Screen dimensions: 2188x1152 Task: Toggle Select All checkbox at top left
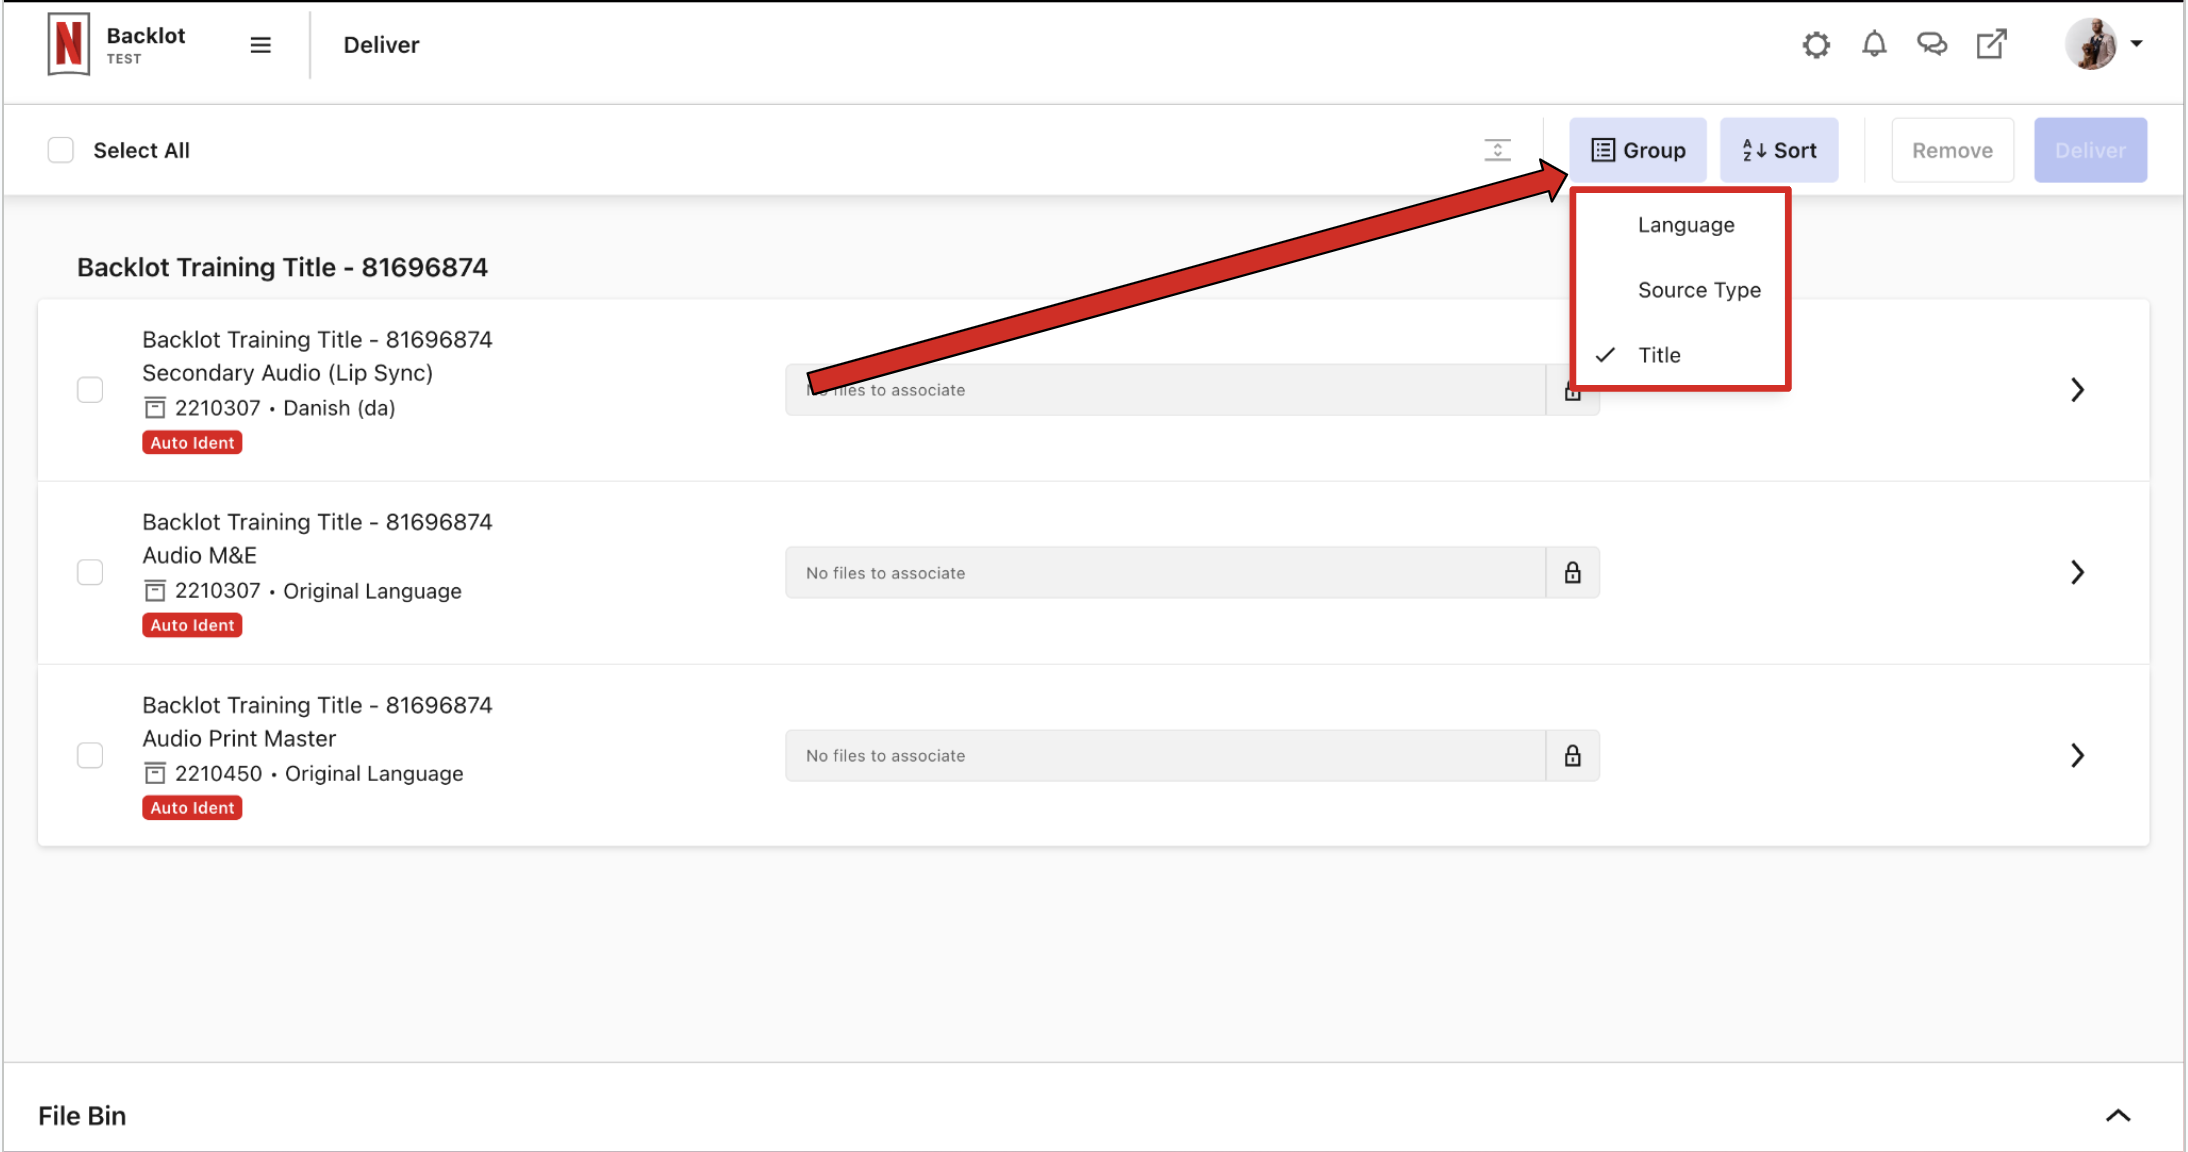61,149
